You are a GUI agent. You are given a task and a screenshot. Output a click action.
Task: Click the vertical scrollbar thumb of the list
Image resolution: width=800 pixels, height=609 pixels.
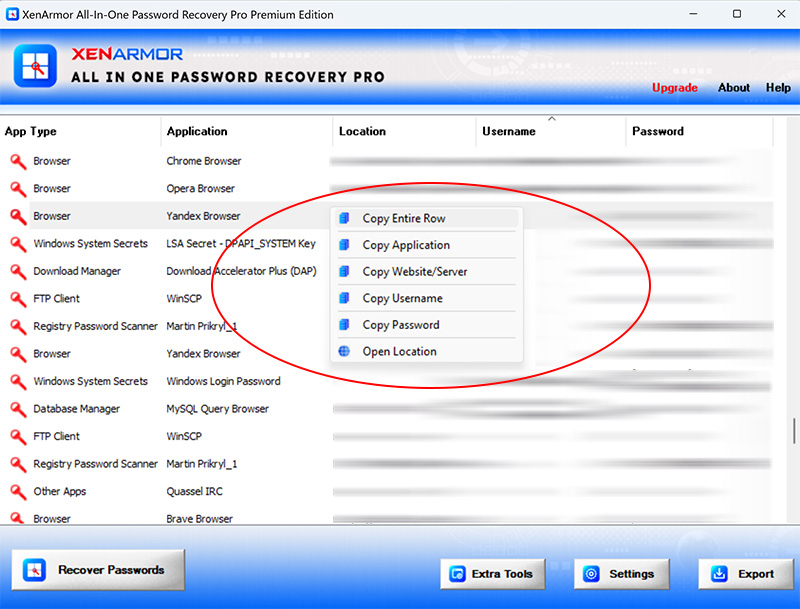click(x=794, y=431)
